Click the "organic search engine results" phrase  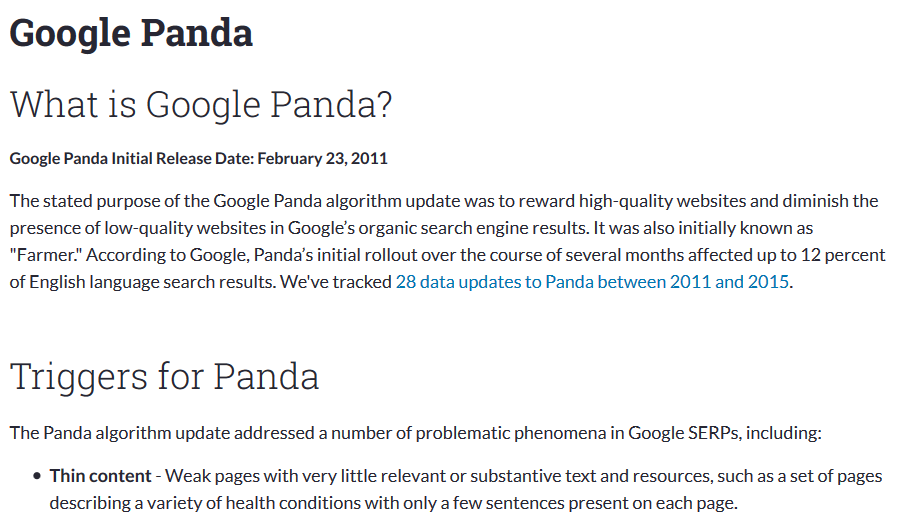coord(472,228)
